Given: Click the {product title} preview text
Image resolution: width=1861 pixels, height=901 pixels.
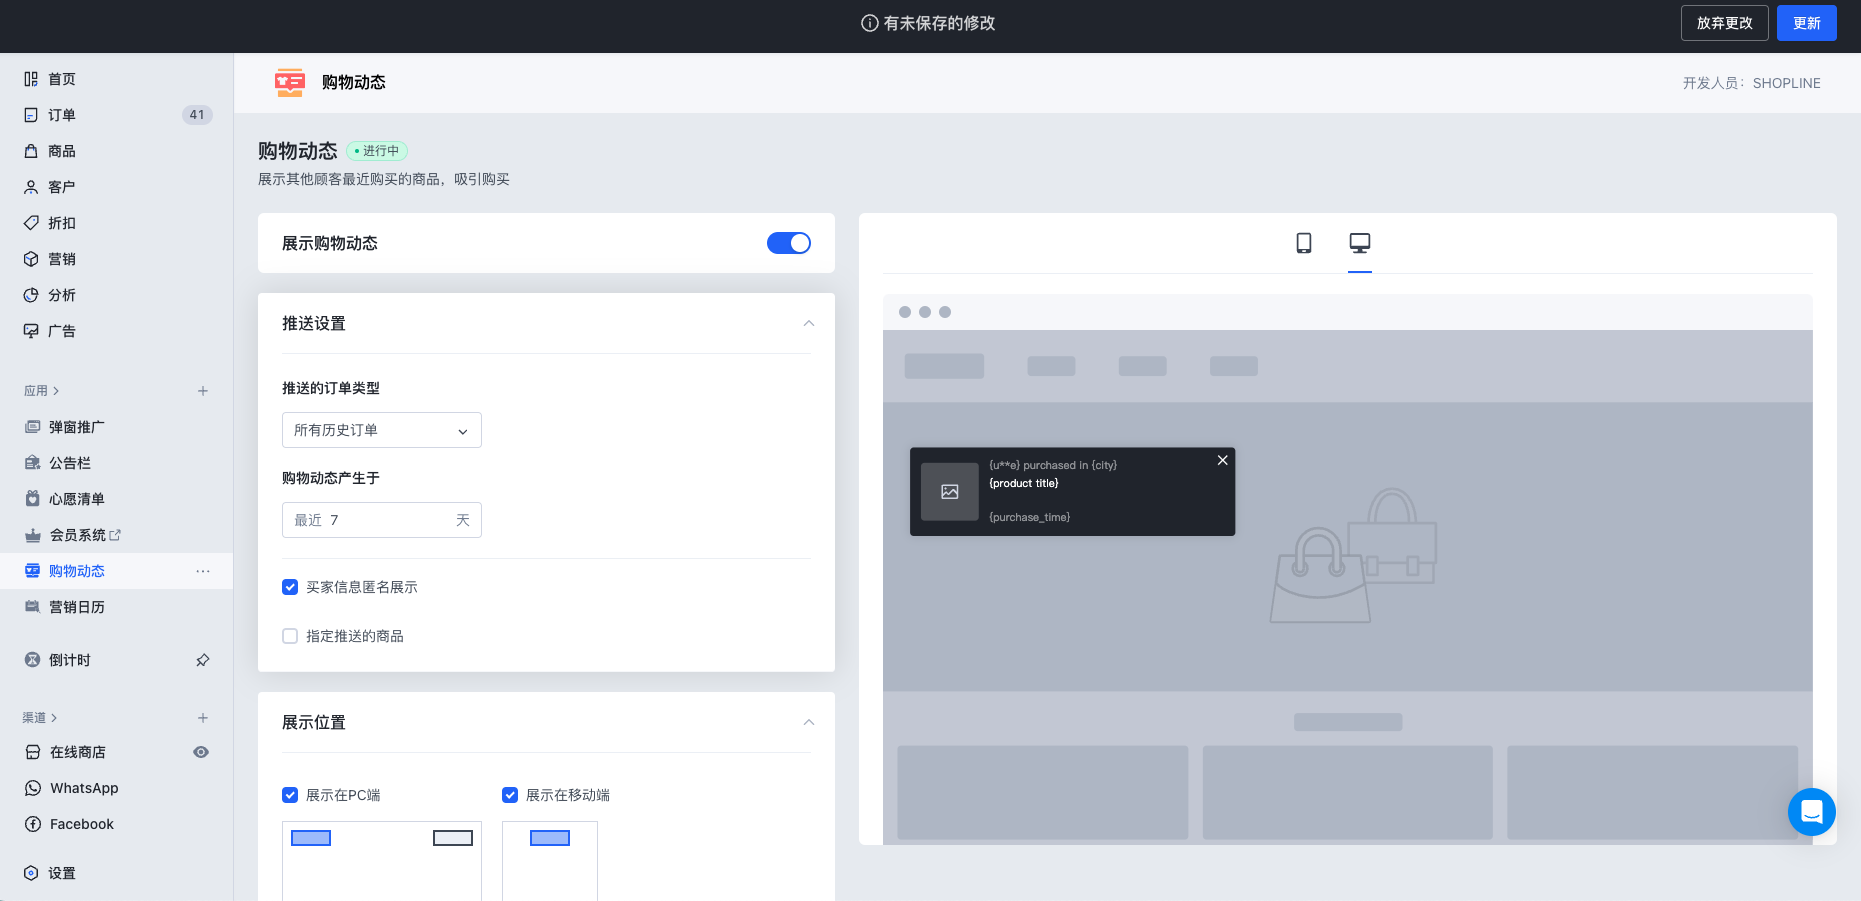Looking at the screenshot, I should (1024, 483).
